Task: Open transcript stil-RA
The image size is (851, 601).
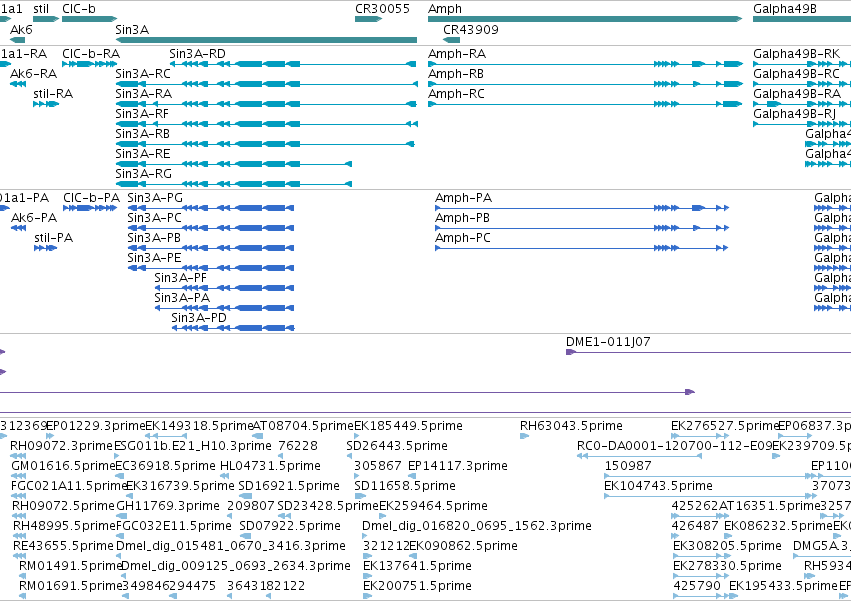Action: pos(53,94)
